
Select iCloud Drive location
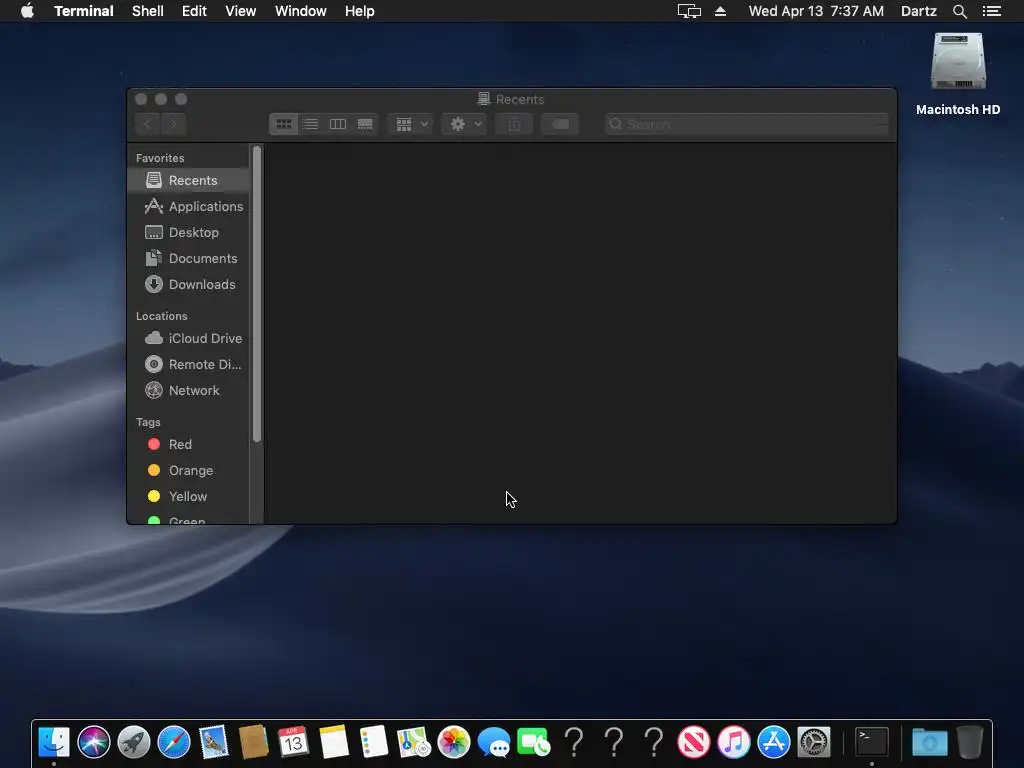[x=188, y=338]
